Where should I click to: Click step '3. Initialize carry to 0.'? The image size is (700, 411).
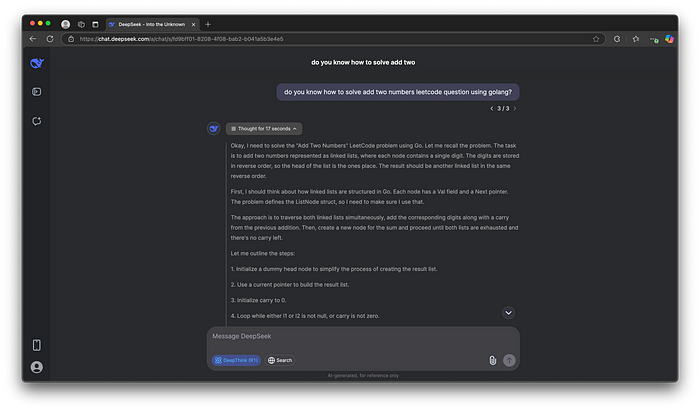pyautogui.click(x=258, y=300)
